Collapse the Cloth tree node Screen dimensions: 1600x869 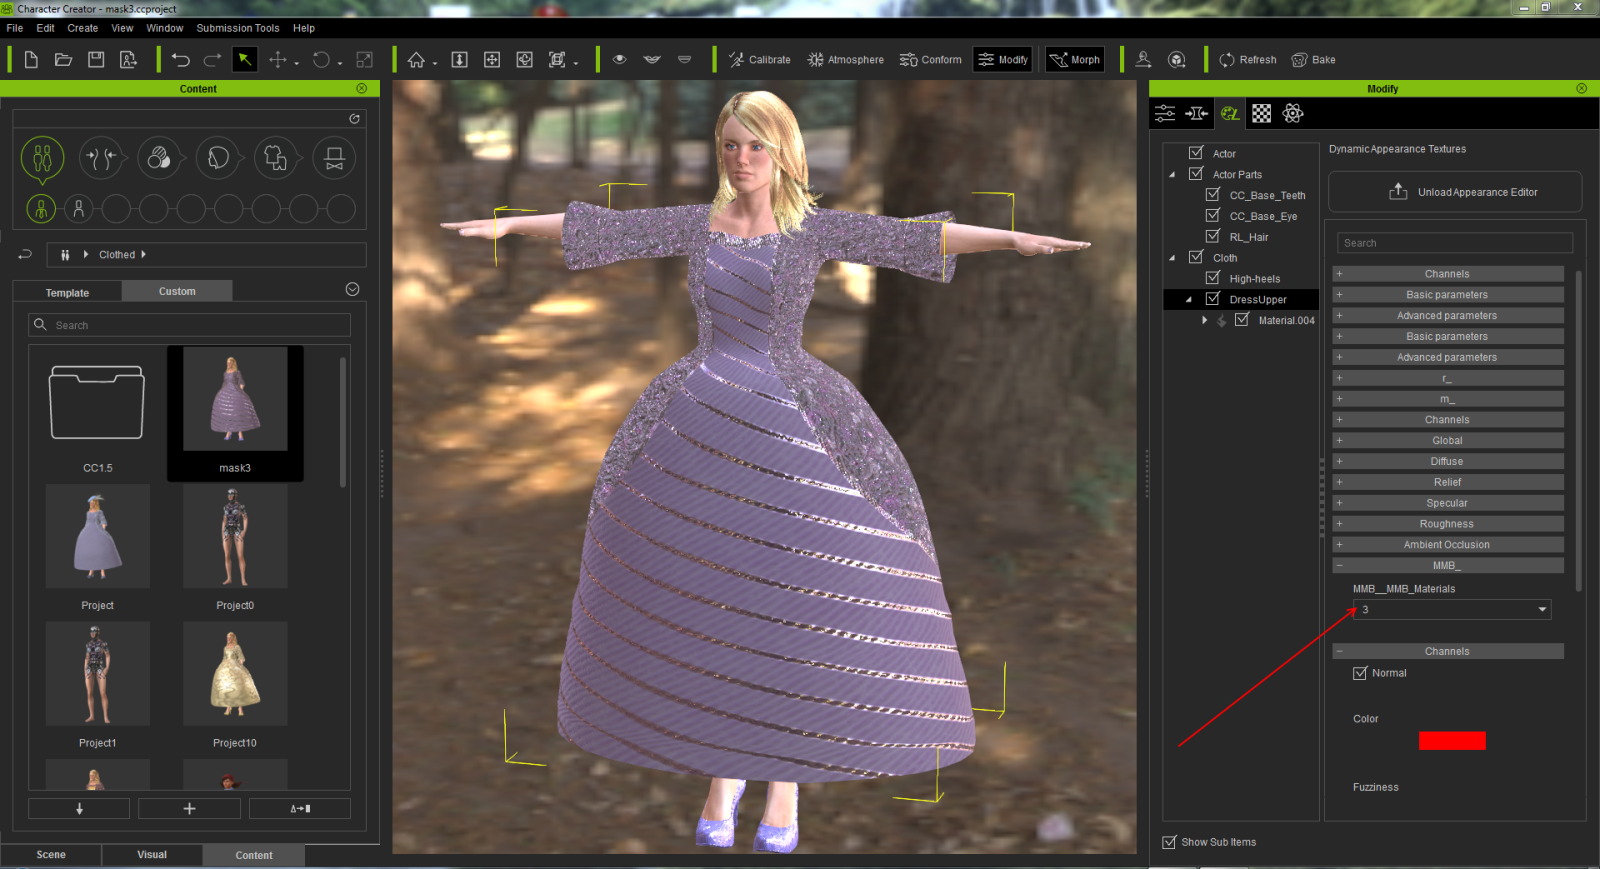[x=1173, y=258]
